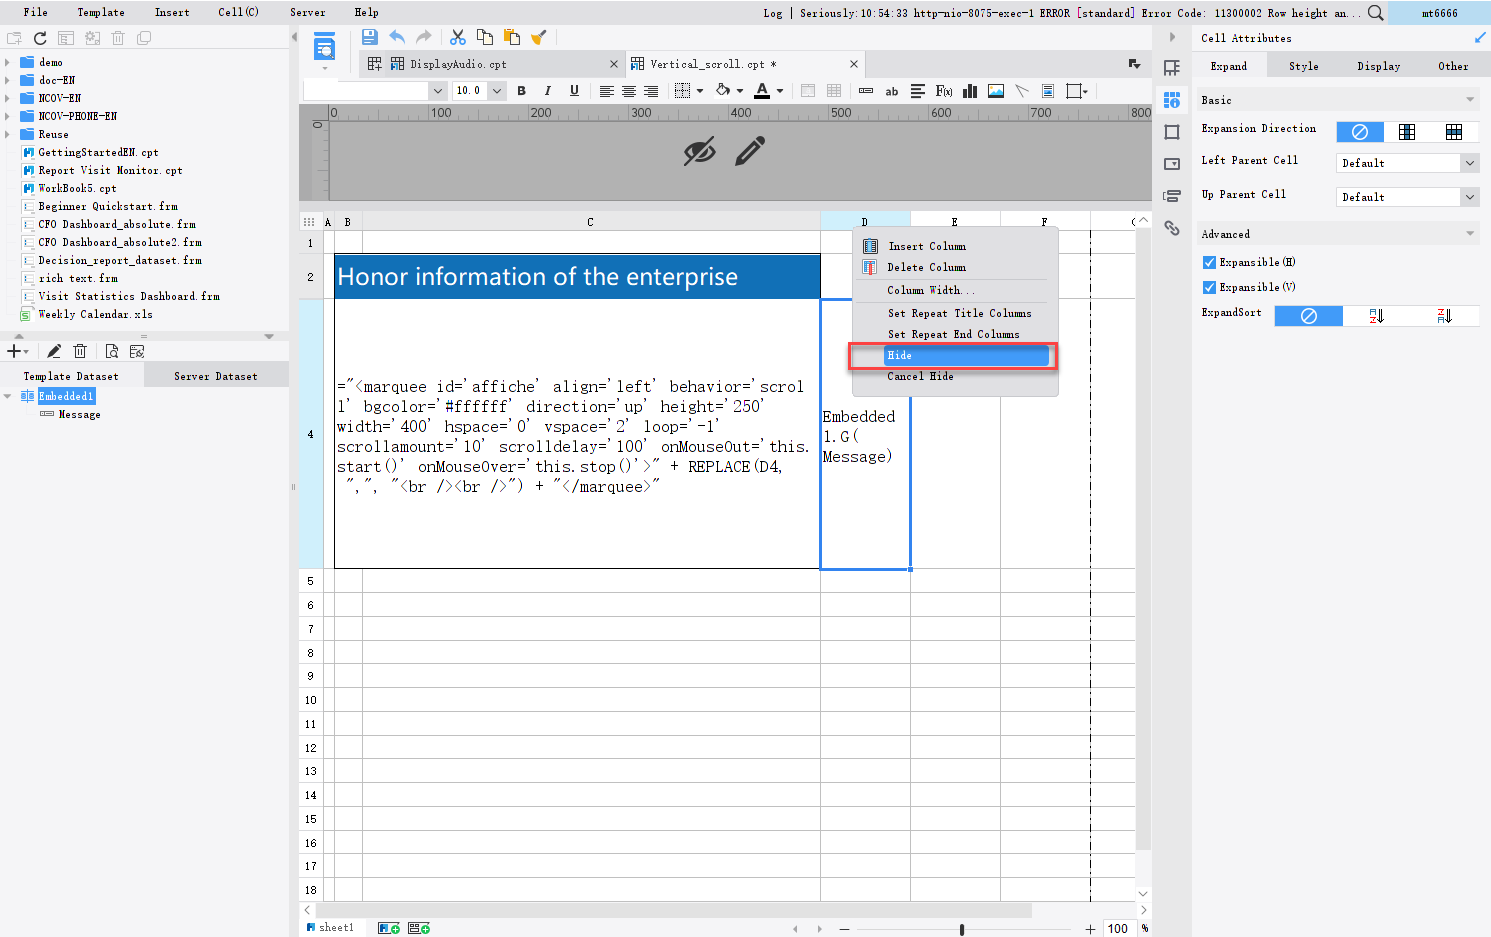
Task: Open the search icon in the top bar
Action: [x=1376, y=13]
